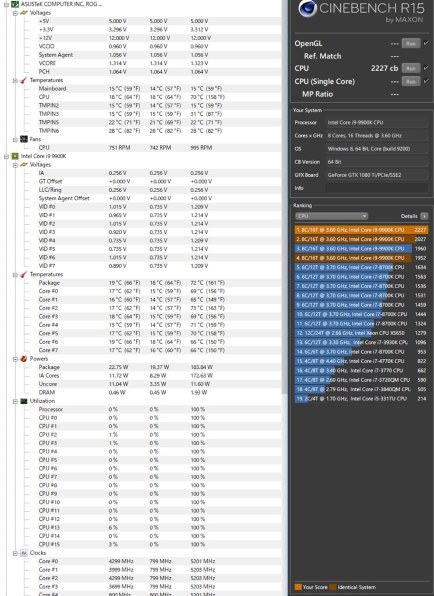
Task: Collapse the CPU Voltages group
Action: (15, 165)
